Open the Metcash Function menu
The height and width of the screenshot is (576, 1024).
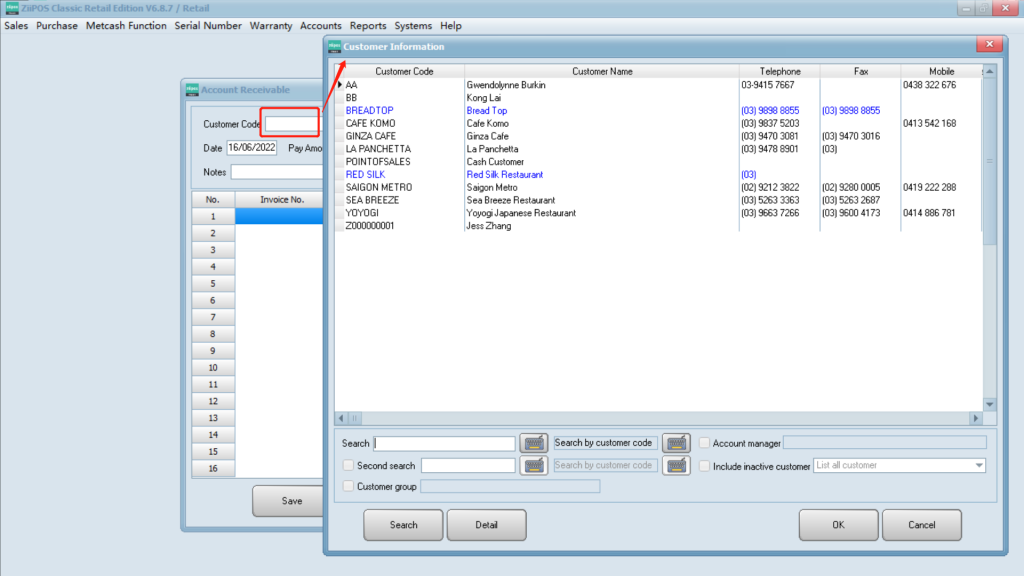[x=126, y=25]
